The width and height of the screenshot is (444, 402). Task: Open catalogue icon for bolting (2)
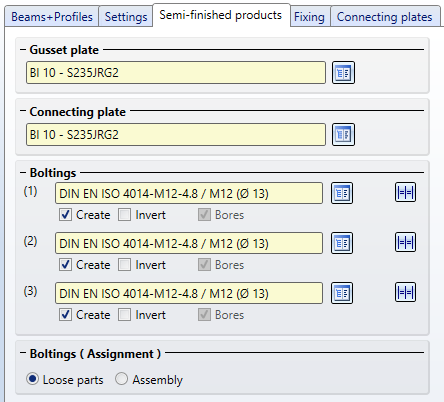(342, 243)
